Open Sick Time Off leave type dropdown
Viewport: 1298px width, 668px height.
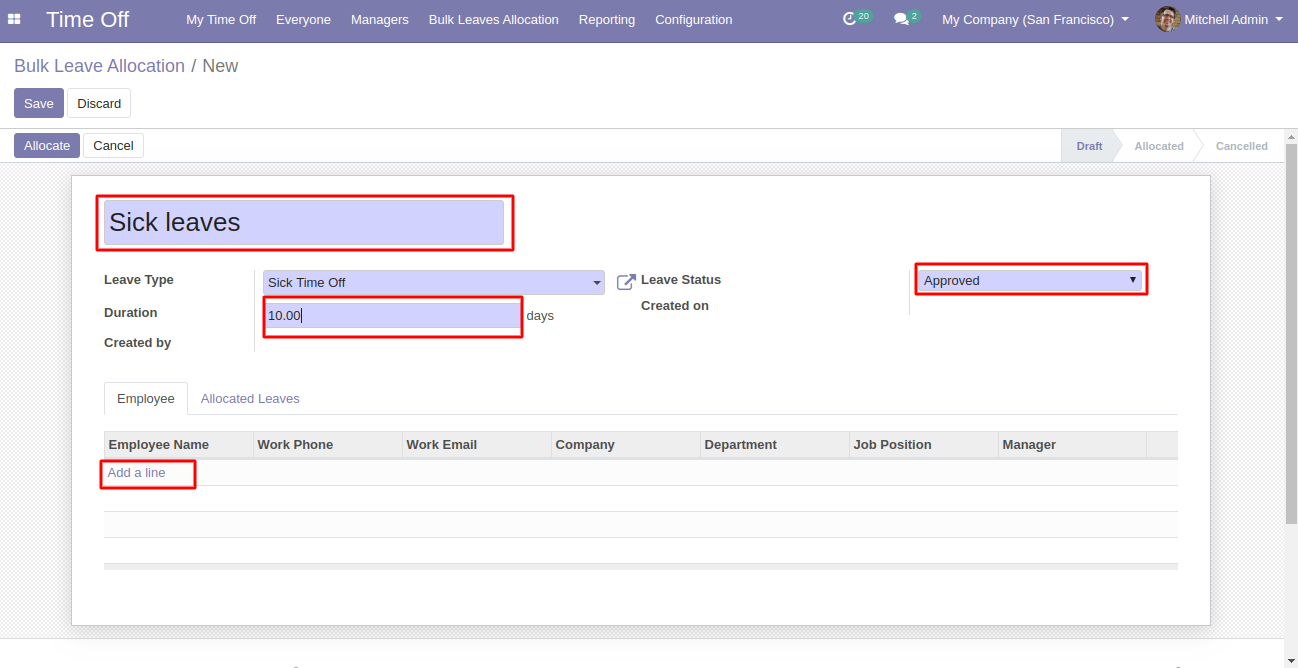coord(434,283)
